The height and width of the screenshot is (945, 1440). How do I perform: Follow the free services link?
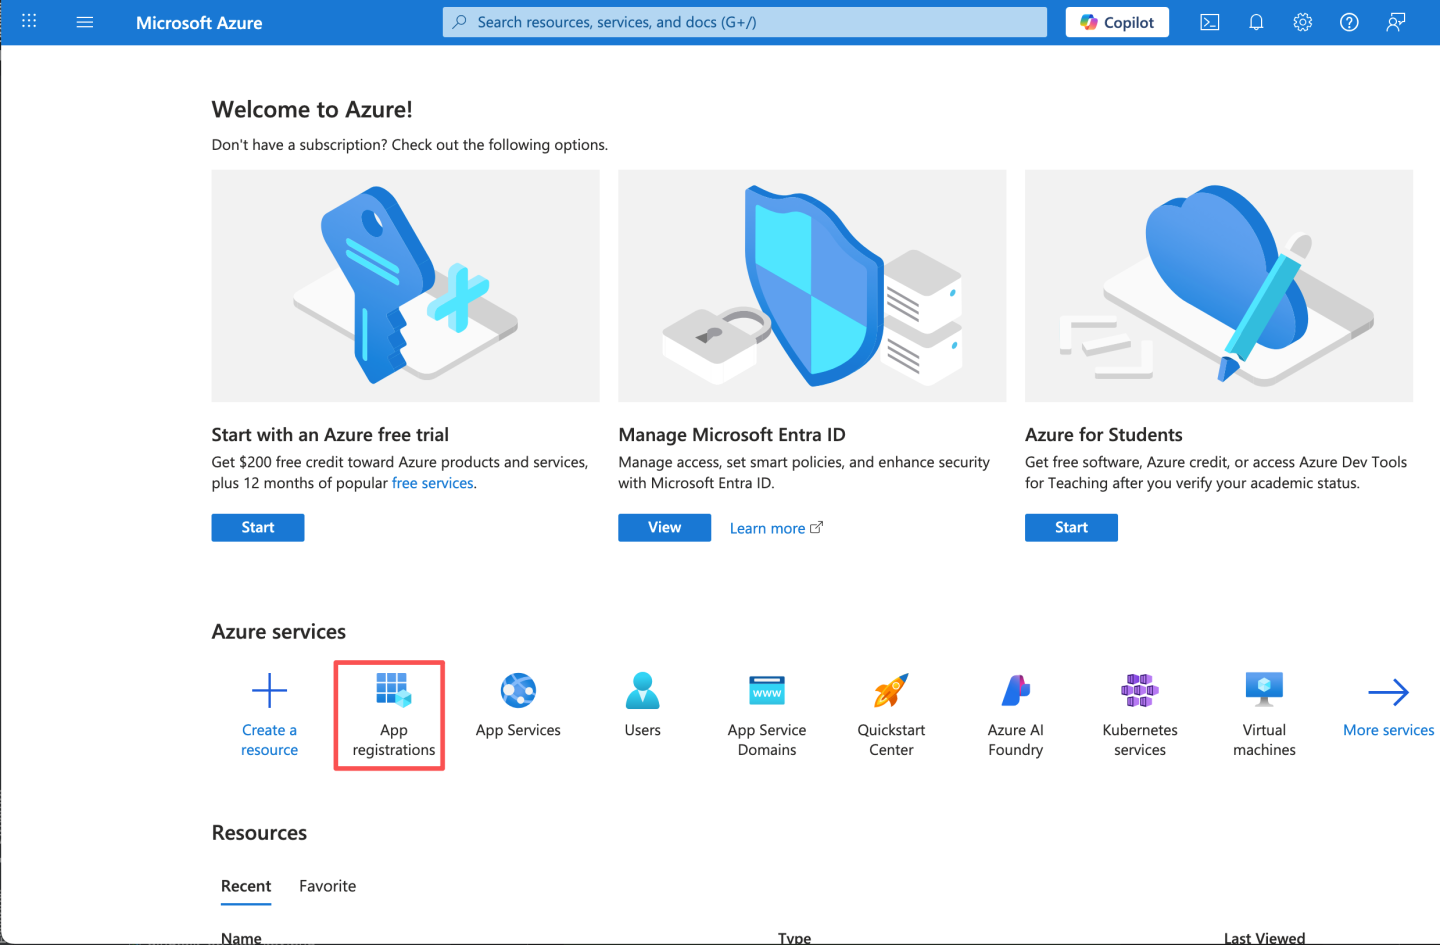coord(433,483)
